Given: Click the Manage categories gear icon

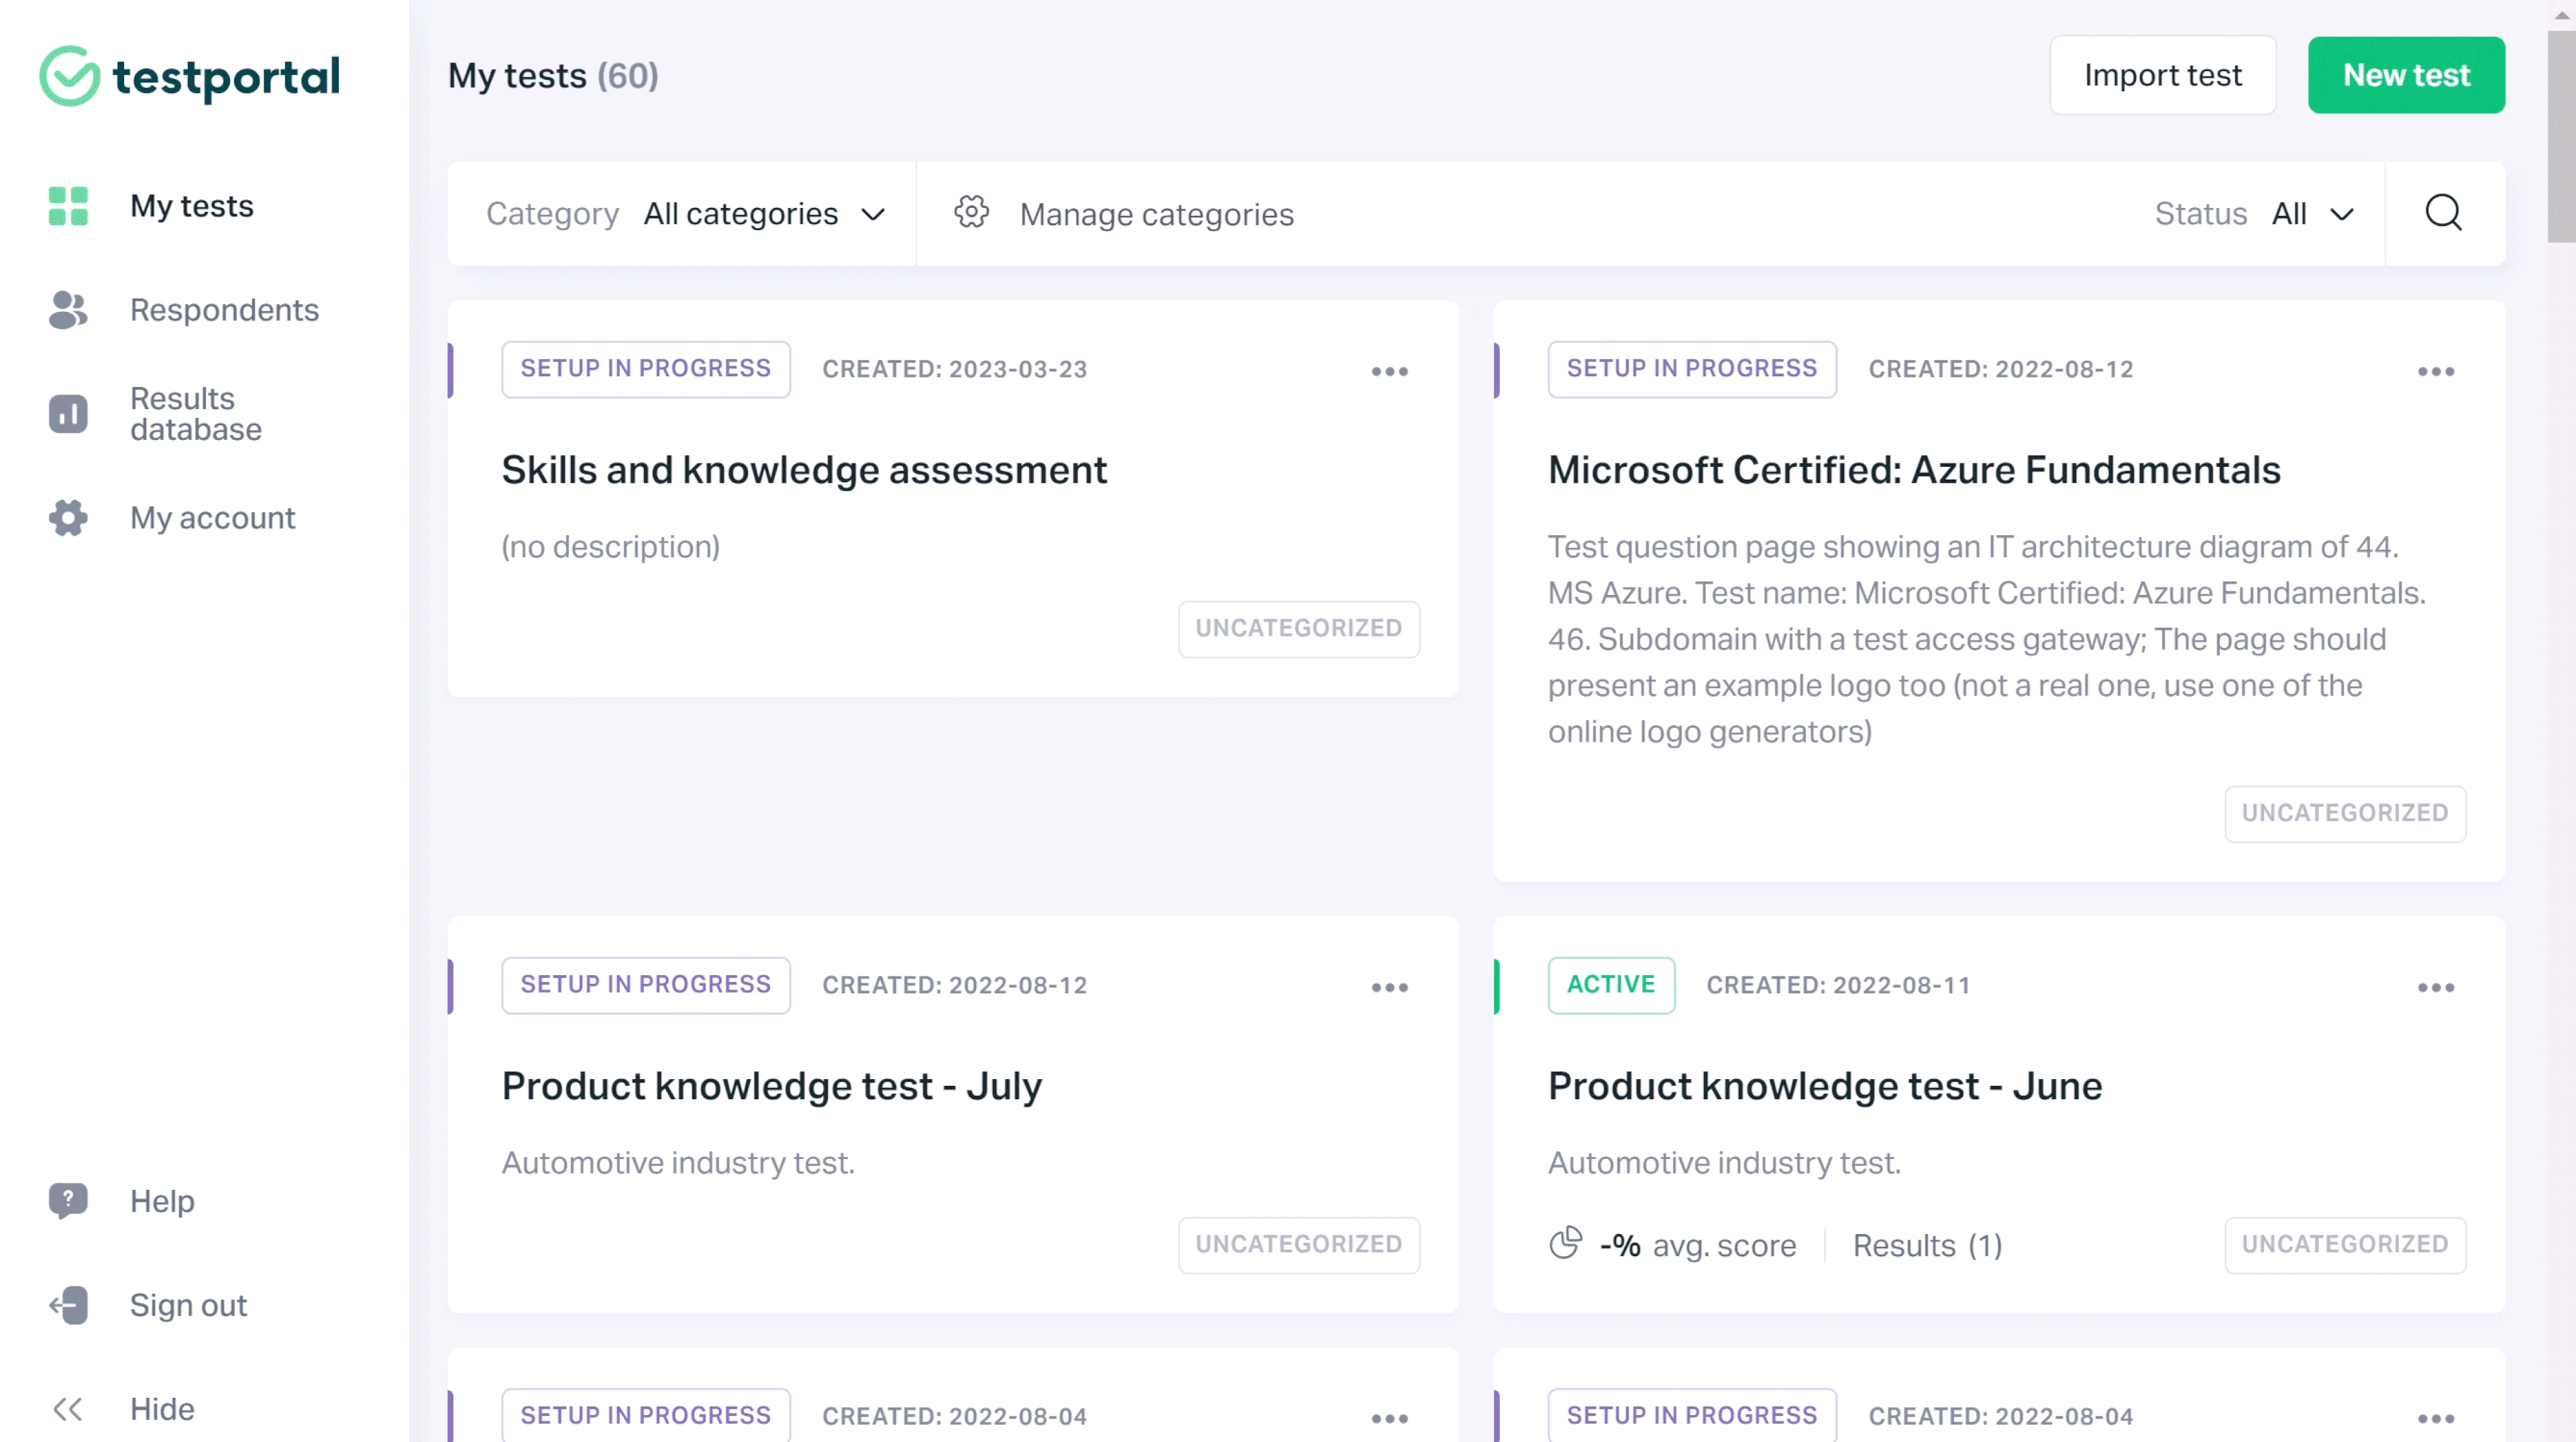Looking at the screenshot, I should pos(971,213).
